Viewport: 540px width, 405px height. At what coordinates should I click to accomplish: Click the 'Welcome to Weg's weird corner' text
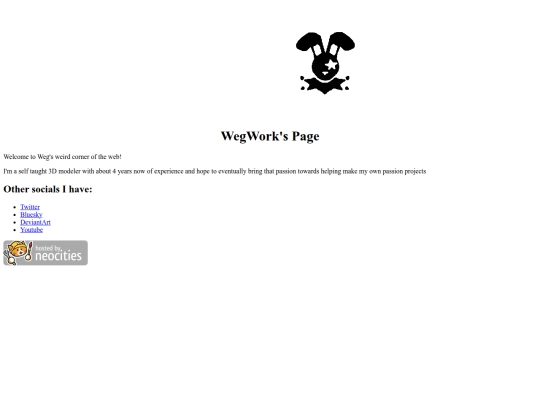62,157
